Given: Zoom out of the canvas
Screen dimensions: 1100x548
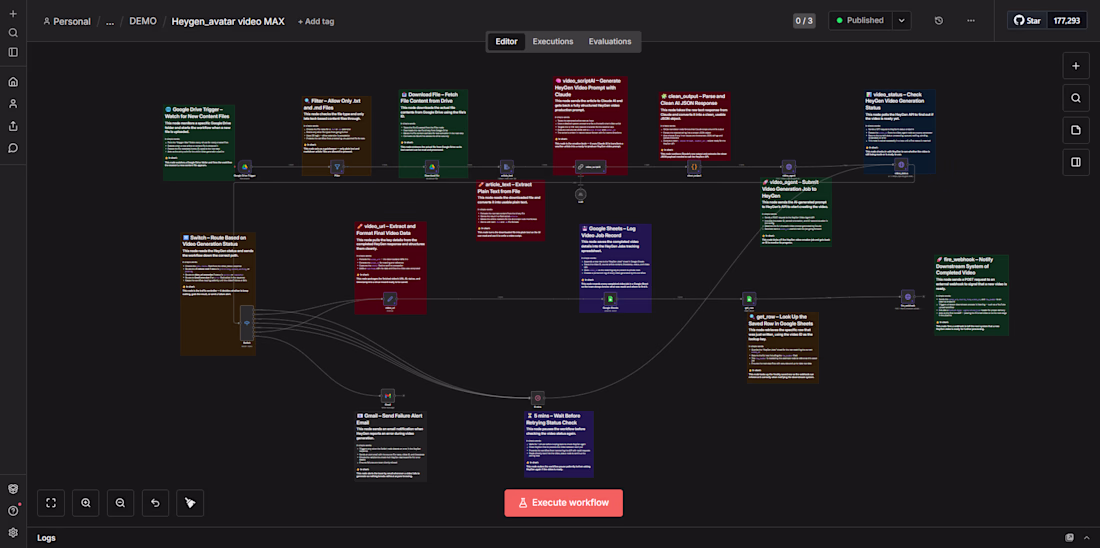Looking at the screenshot, I should pos(120,502).
